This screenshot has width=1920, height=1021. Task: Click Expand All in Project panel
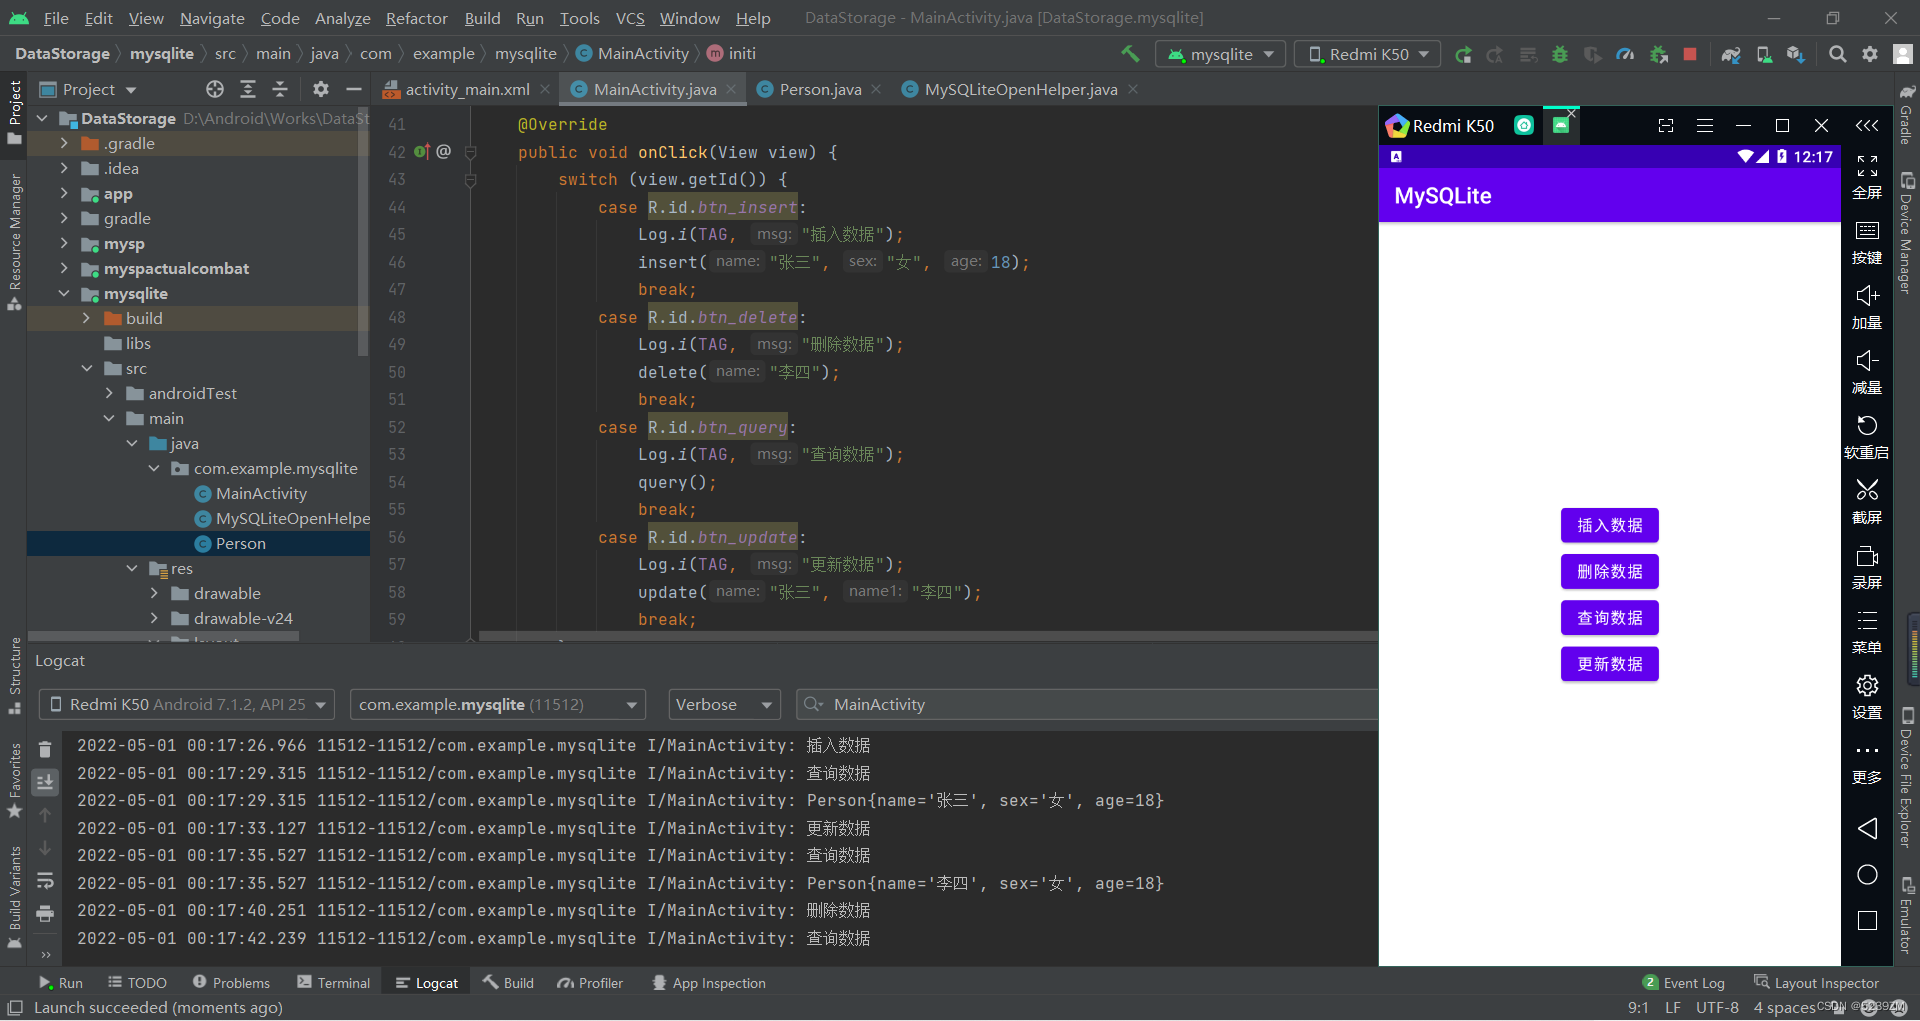248,90
